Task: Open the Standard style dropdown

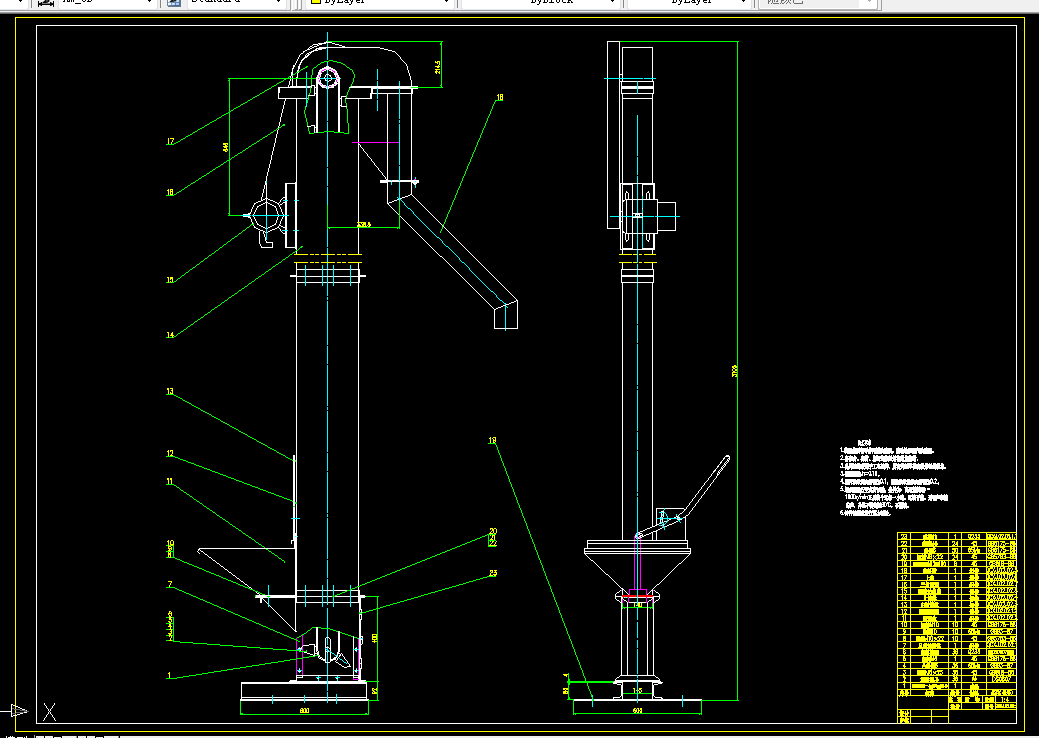Action: point(237,2)
